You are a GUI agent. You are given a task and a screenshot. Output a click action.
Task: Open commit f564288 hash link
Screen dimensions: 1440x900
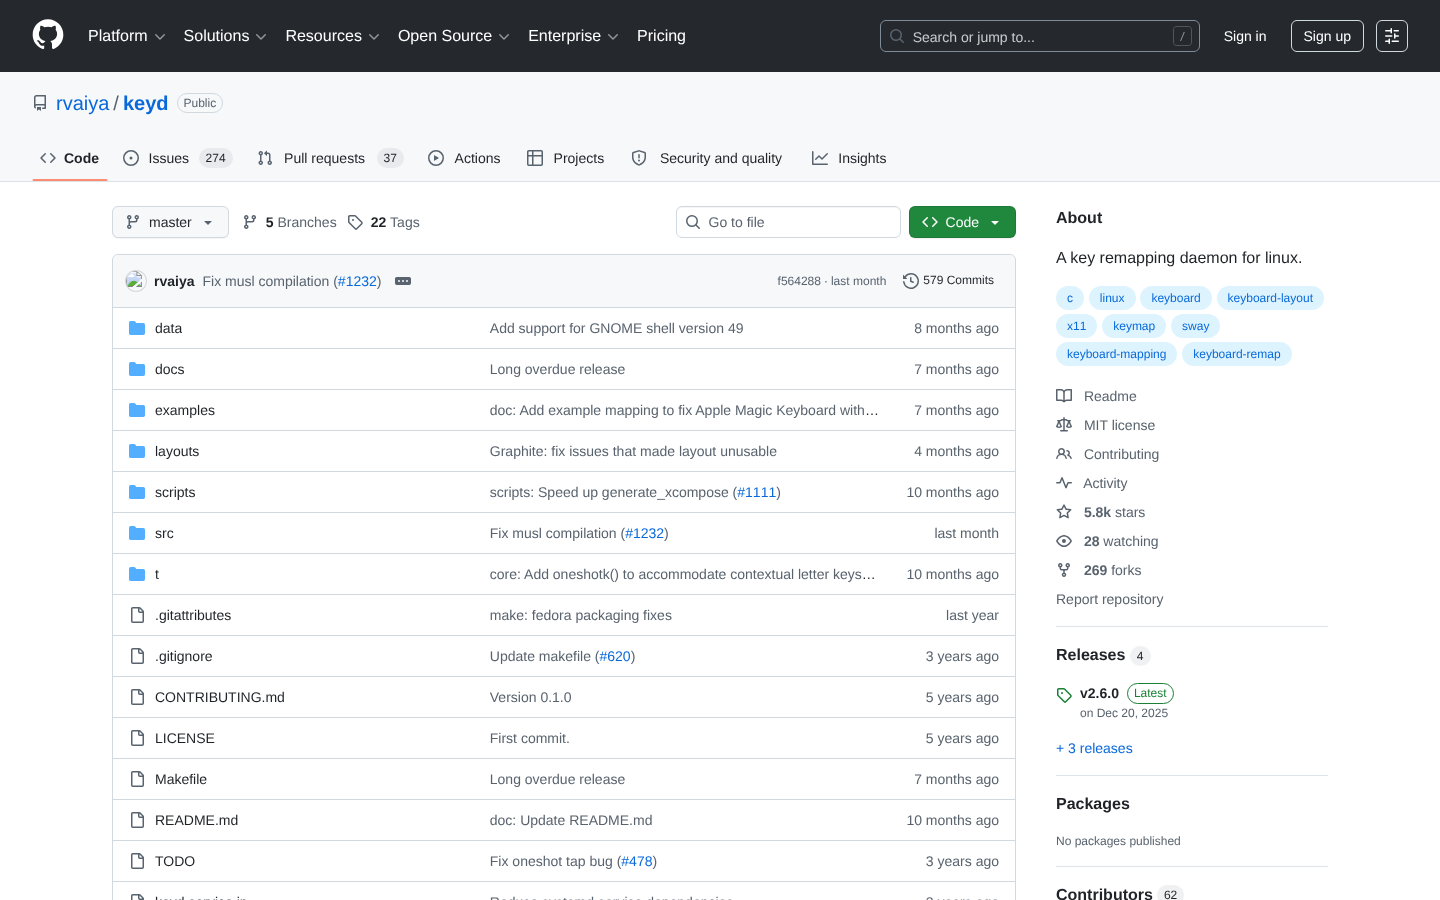click(x=799, y=281)
